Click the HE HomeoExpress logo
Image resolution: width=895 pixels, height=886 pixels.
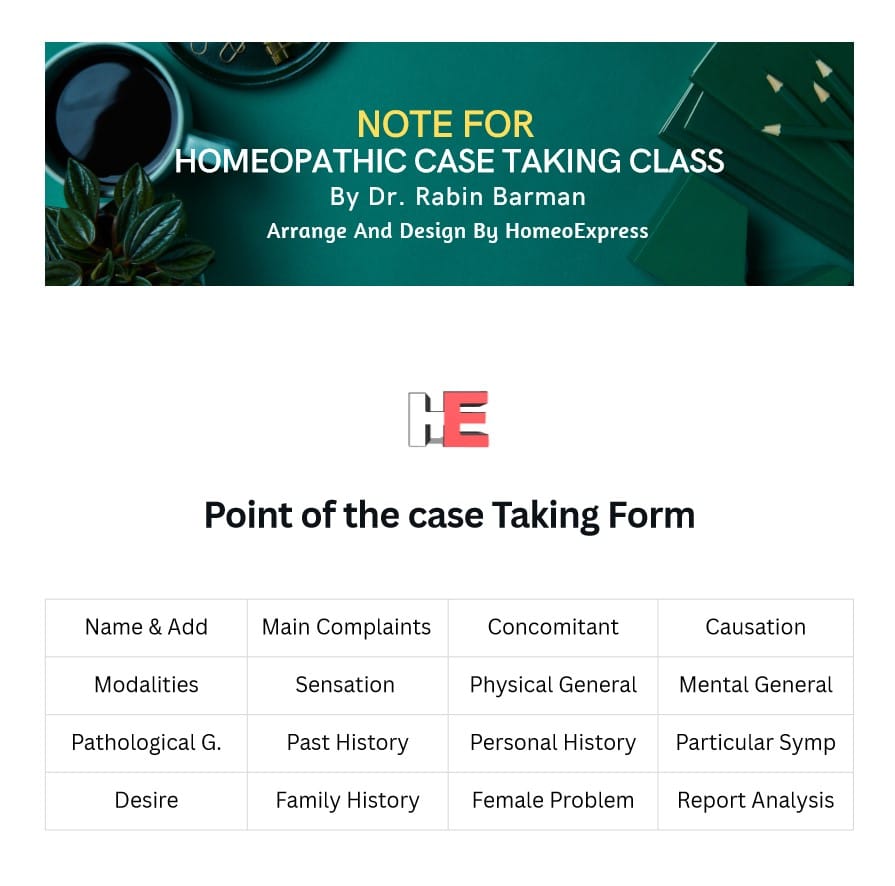coord(448,419)
